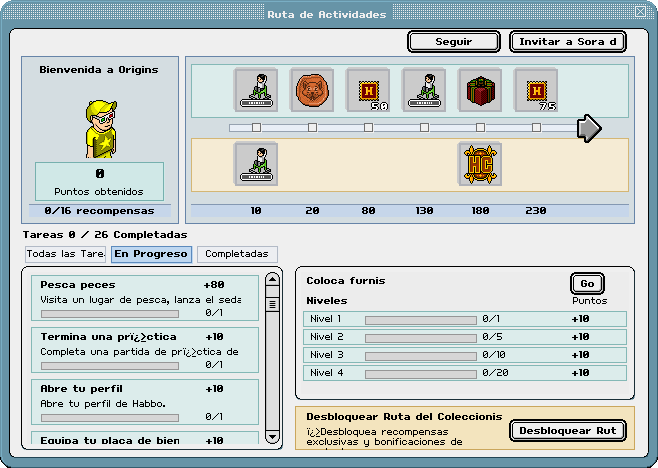Select the 50 credits reward icon
Screen dimensions: 658x468
click(x=368, y=90)
